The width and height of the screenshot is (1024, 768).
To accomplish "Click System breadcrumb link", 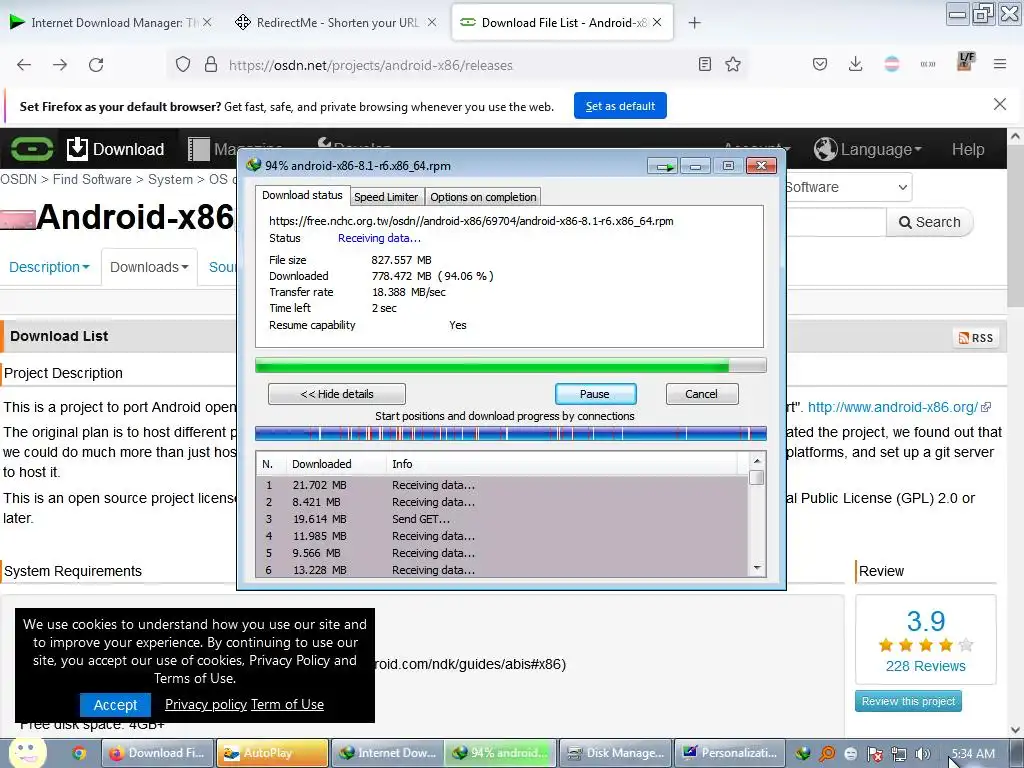I will (x=170, y=180).
